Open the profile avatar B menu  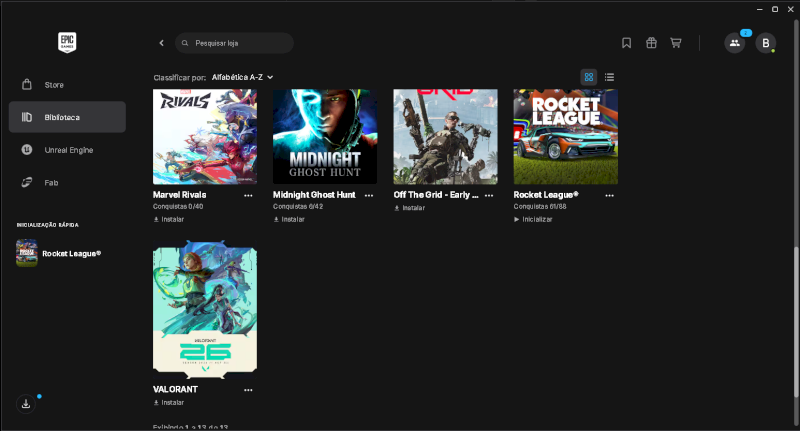(765, 43)
